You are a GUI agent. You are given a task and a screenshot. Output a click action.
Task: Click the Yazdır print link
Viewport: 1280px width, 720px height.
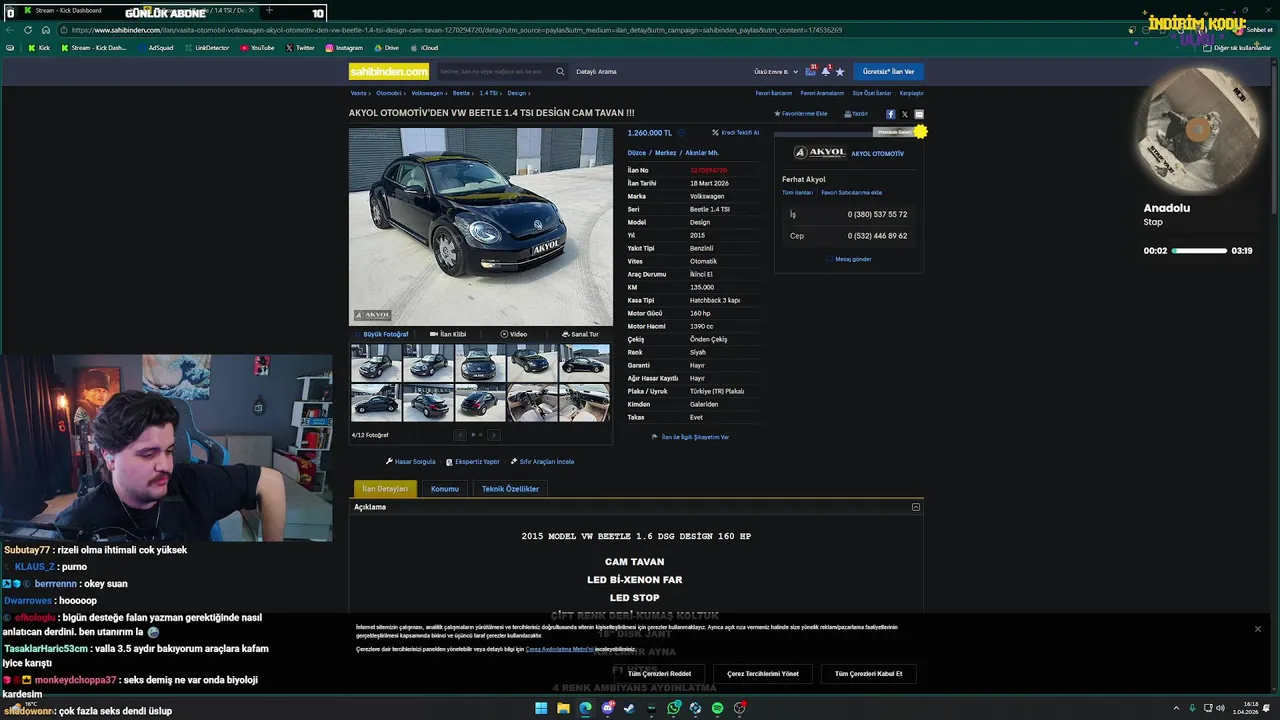click(856, 114)
